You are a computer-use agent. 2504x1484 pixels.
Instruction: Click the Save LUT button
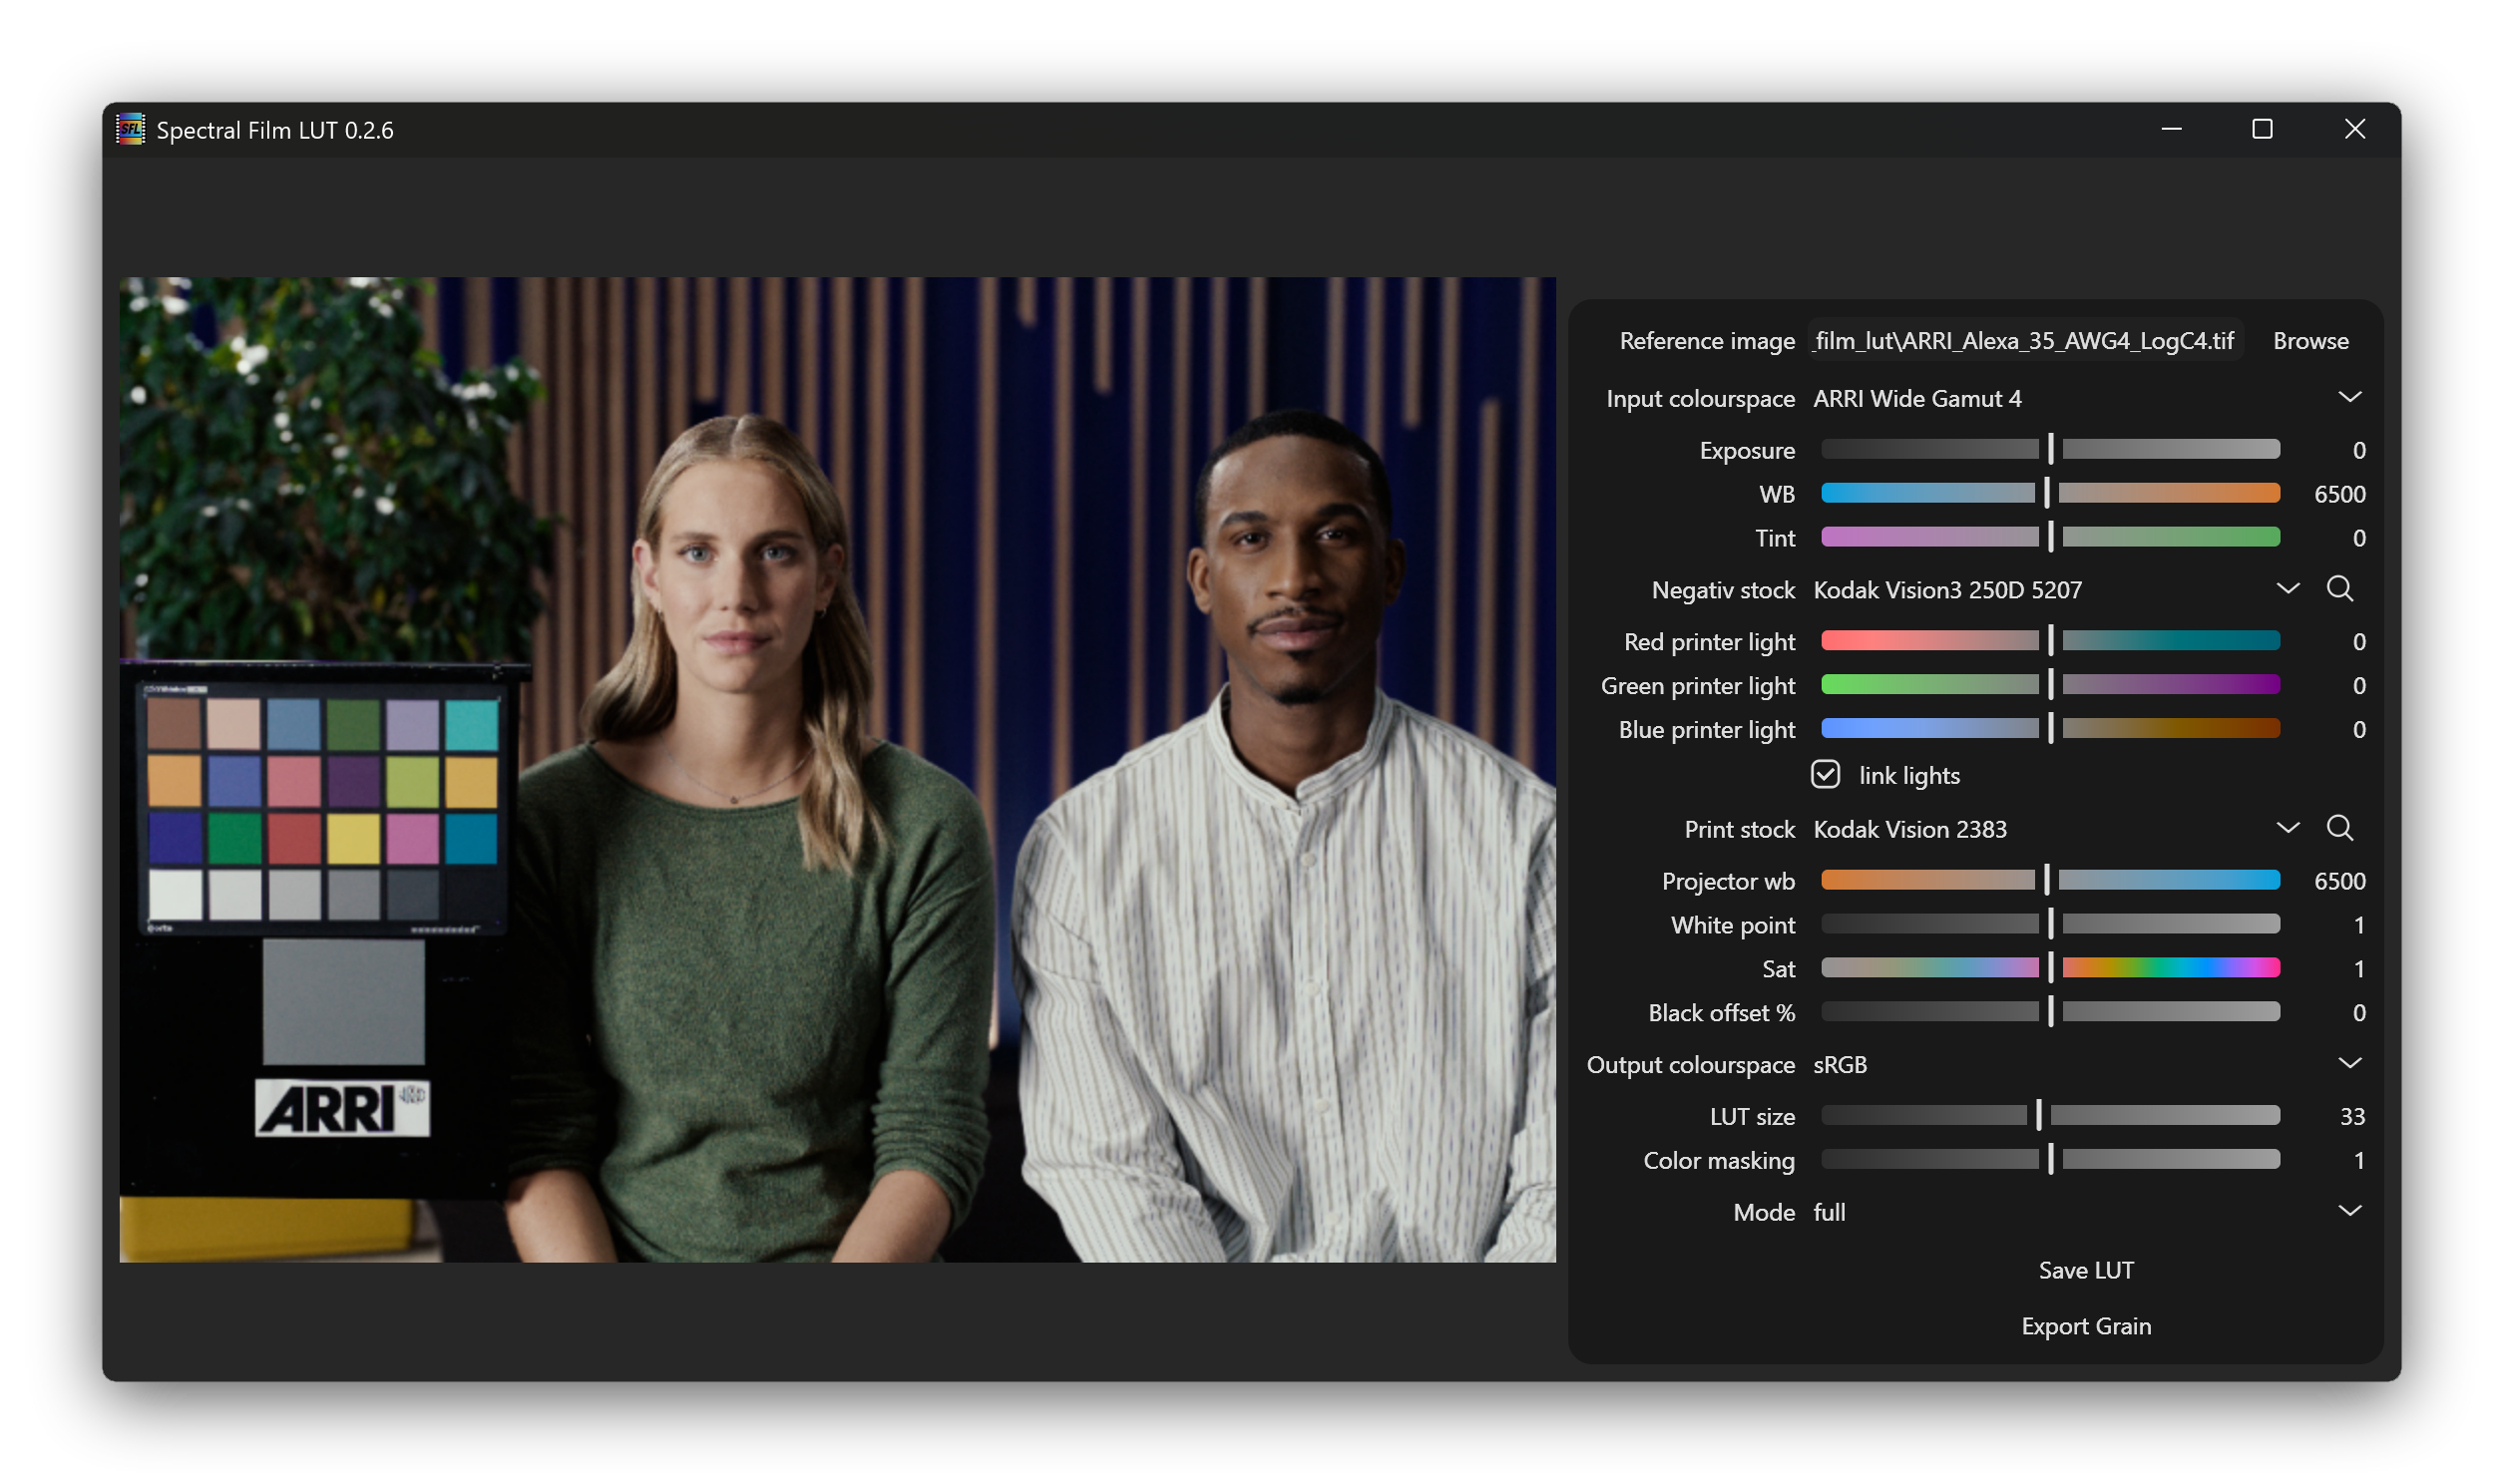click(2086, 1270)
